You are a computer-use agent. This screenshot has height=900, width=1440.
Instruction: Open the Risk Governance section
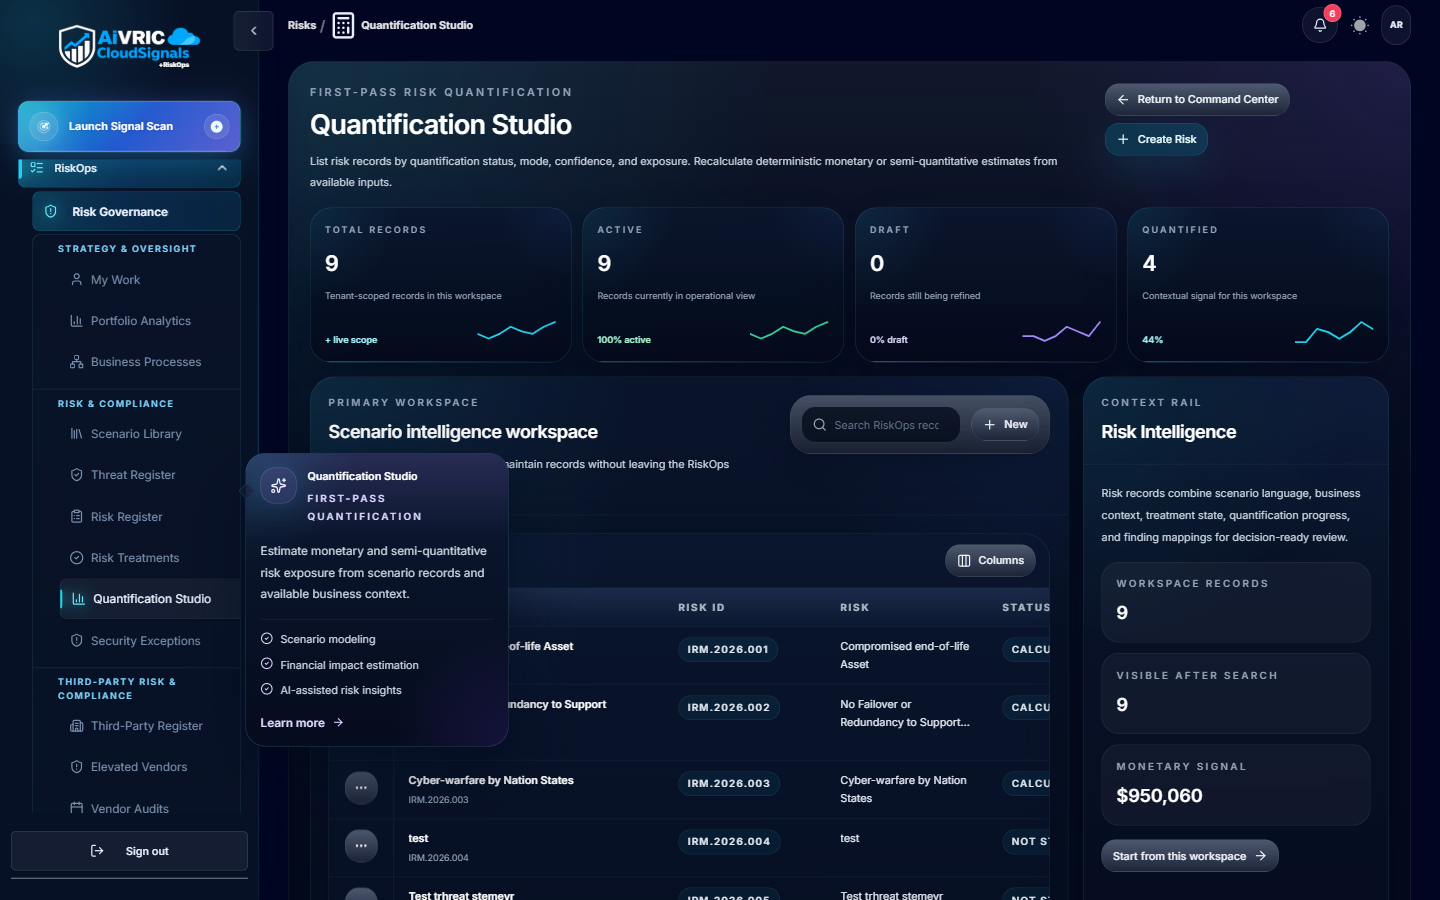pos(136,211)
